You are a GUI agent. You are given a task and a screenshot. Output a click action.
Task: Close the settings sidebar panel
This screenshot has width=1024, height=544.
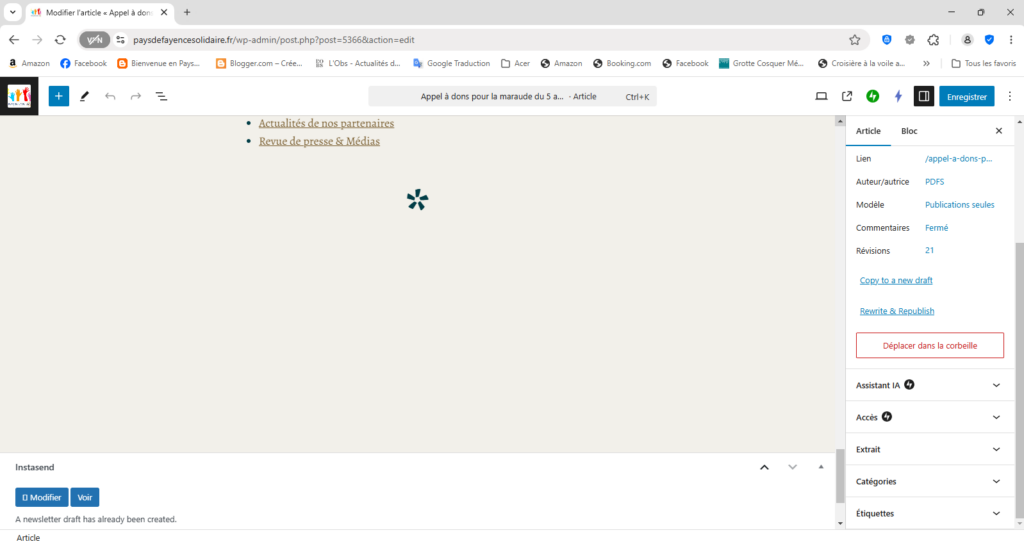[998, 131]
